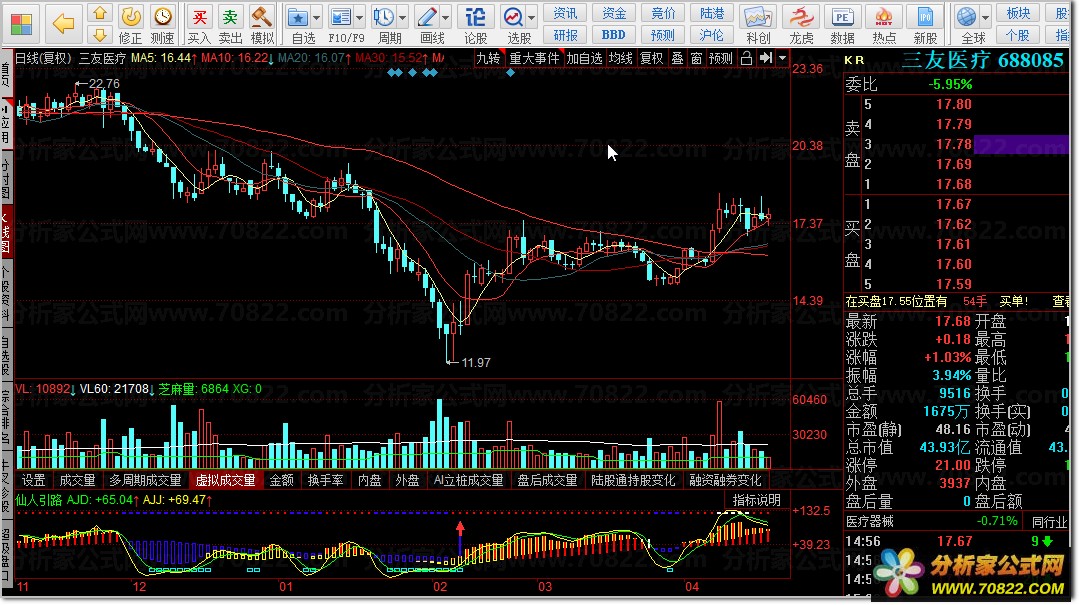This screenshot has height=605, width=1081.
Task: Toggle 复权 price adjustment
Action: [x=651, y=59]
